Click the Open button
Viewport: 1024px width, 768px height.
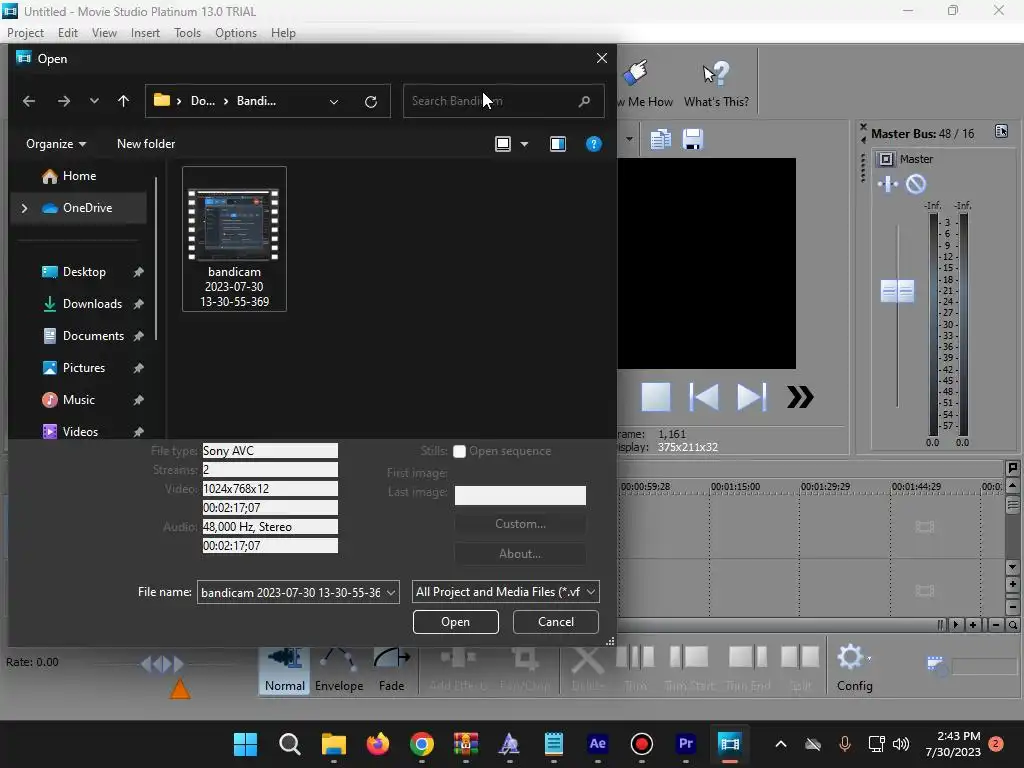(455, 622)
